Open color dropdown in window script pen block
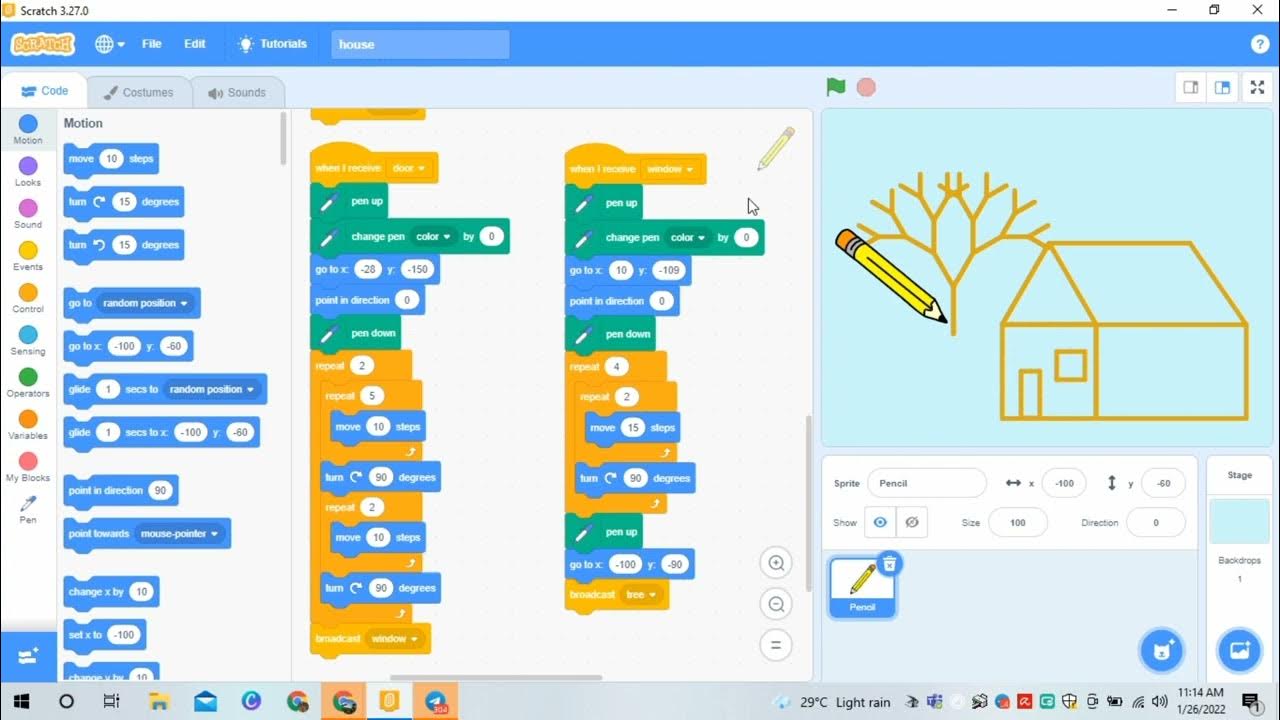Image resolution: width=1280 pixels, height=720 pixels. 689,238
